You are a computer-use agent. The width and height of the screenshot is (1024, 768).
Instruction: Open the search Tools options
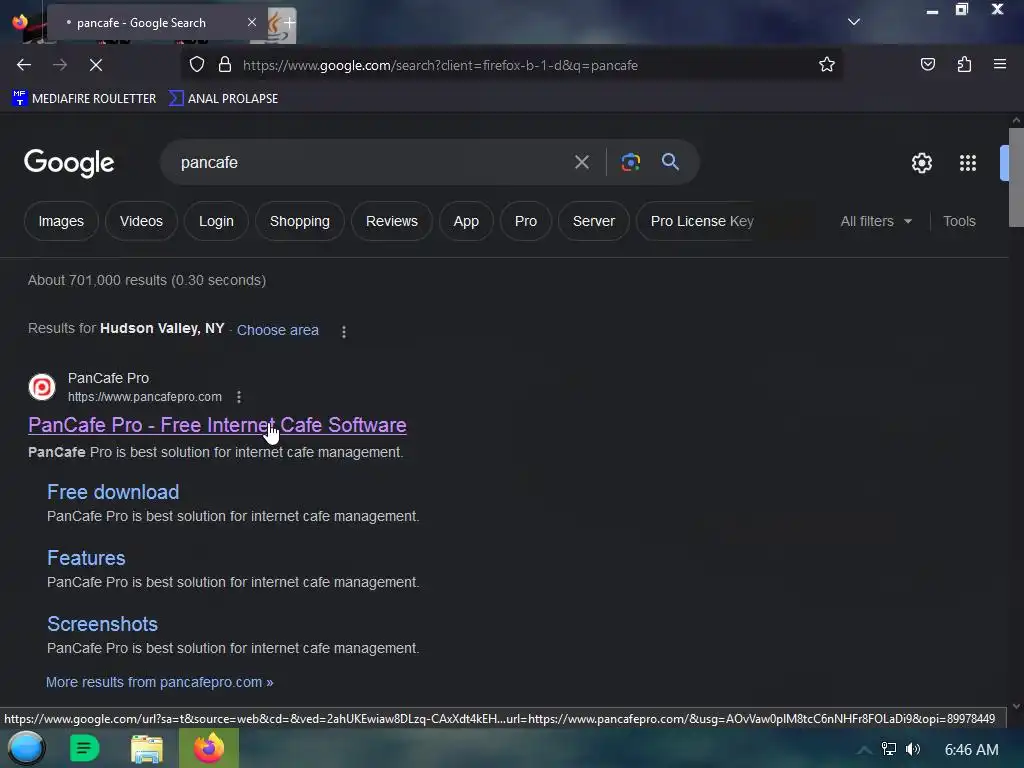click(959, 221)
